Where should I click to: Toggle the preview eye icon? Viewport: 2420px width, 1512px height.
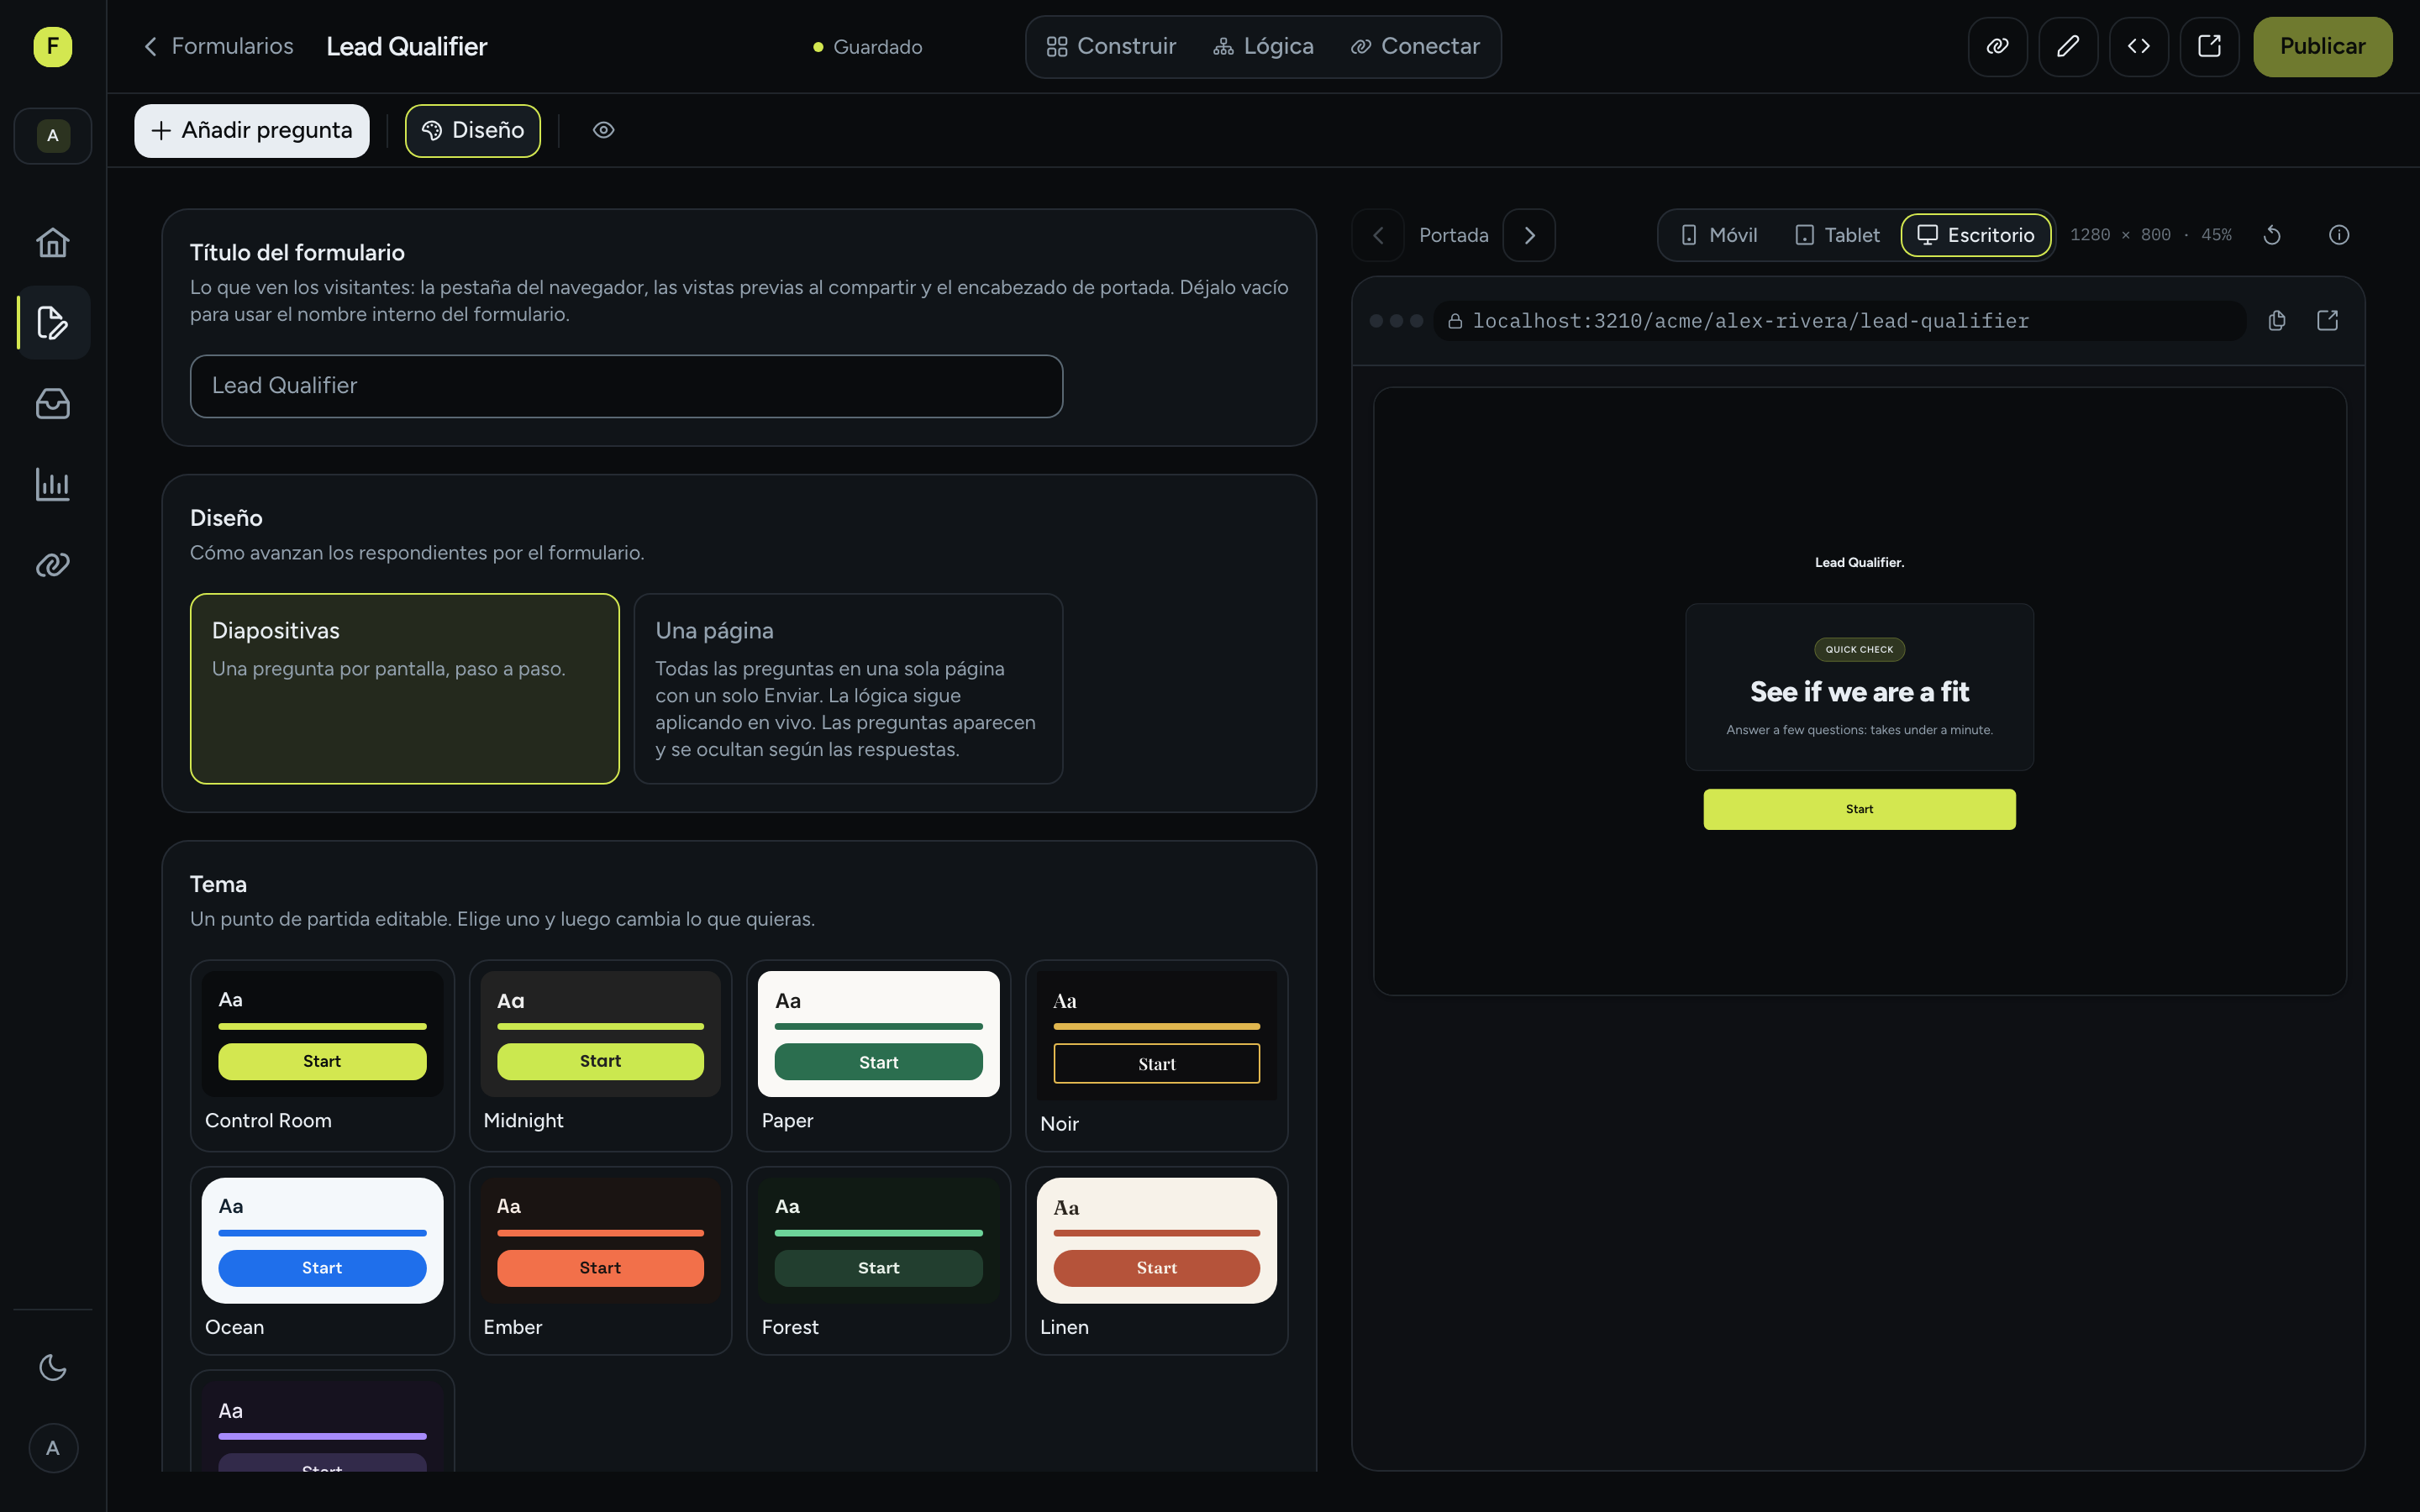(603, 130)
